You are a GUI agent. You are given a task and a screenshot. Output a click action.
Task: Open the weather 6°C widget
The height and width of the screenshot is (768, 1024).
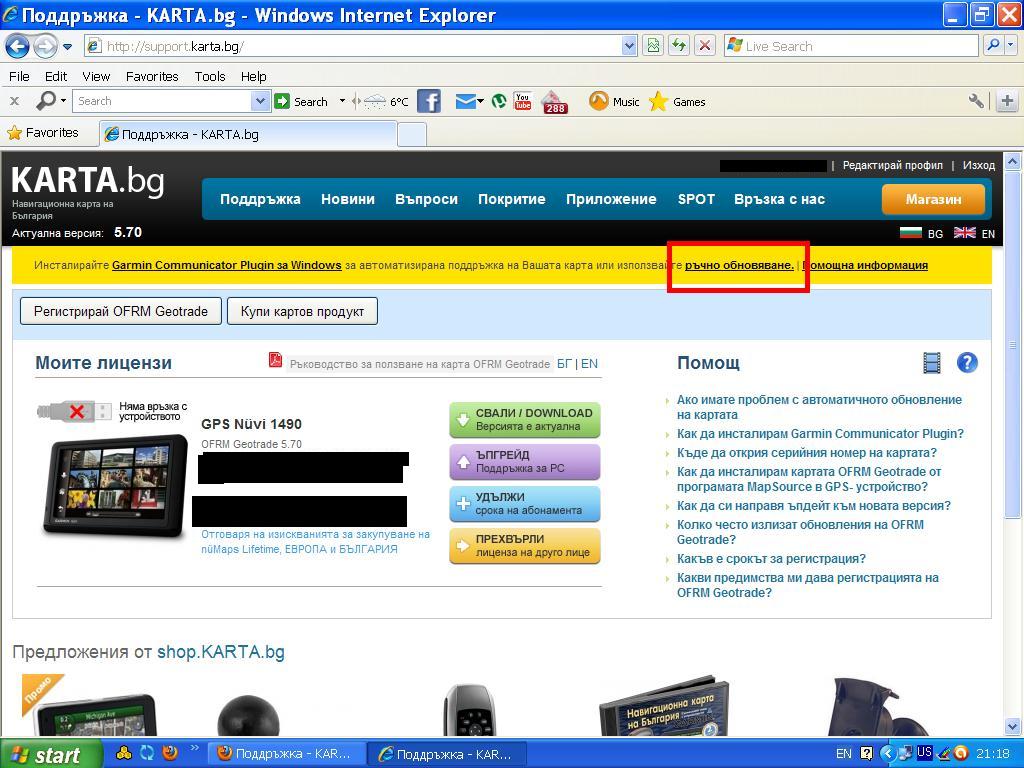[x=385, y=102]
